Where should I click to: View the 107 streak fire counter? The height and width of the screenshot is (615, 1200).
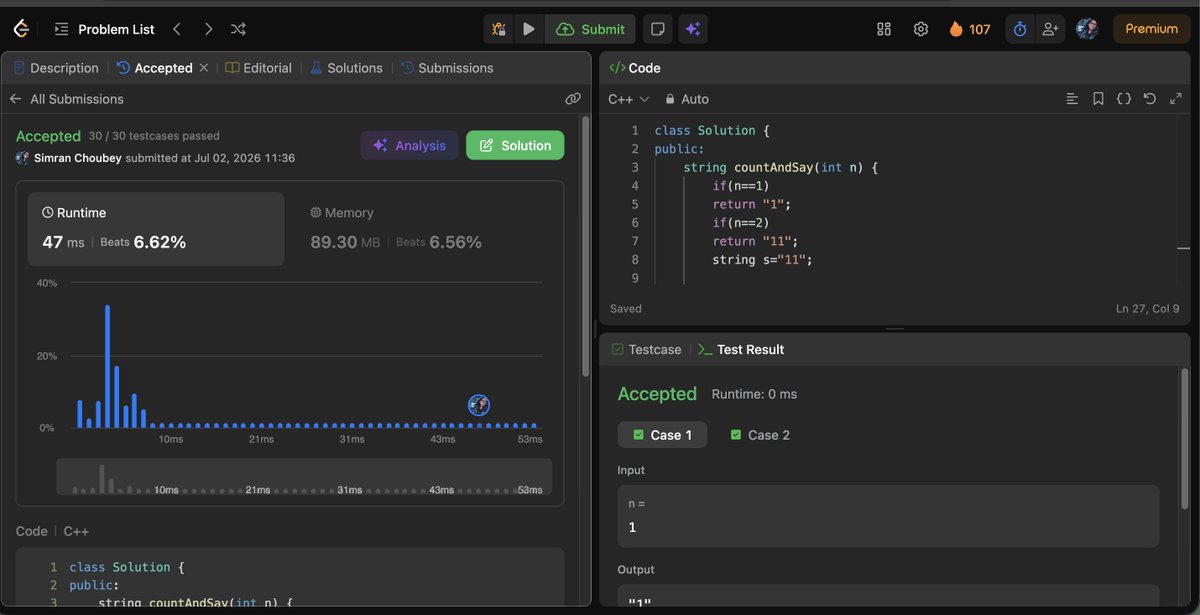pyautogui.click(x=969, y=29)
